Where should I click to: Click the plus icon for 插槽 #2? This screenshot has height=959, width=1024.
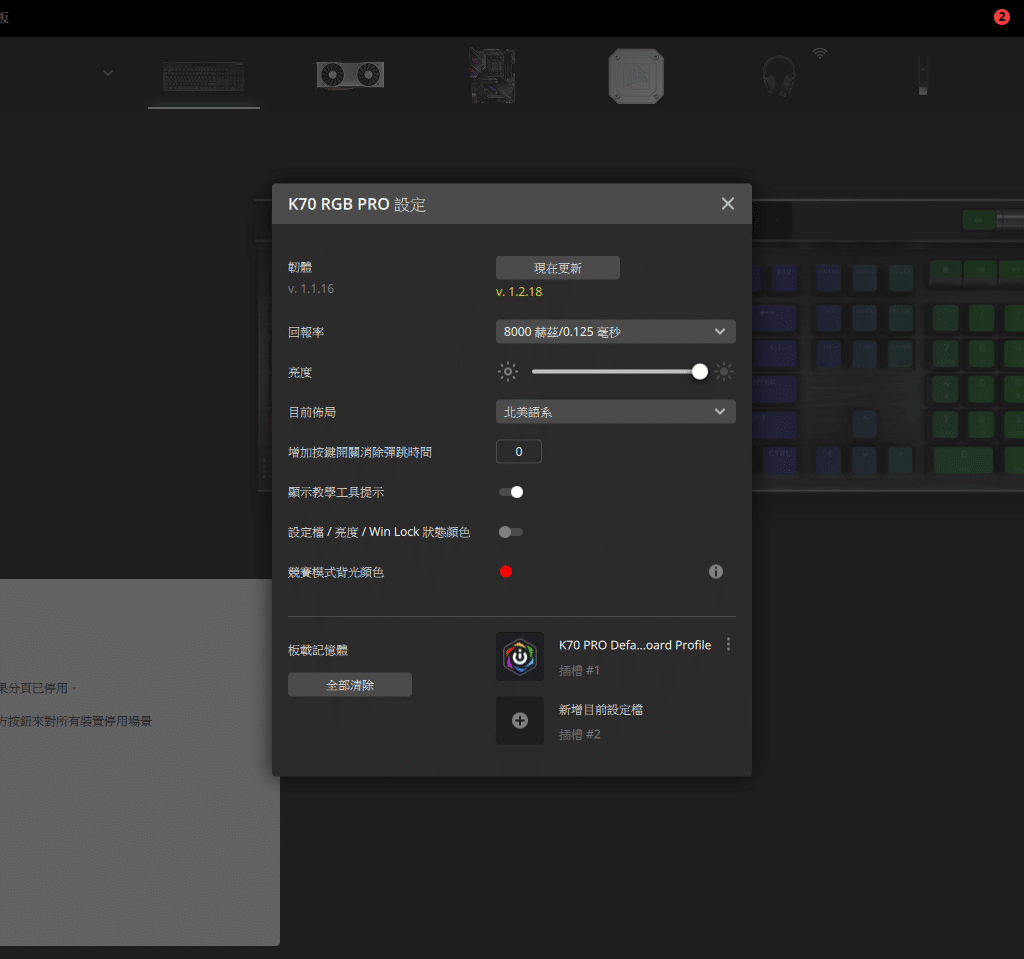coord(520,720)
